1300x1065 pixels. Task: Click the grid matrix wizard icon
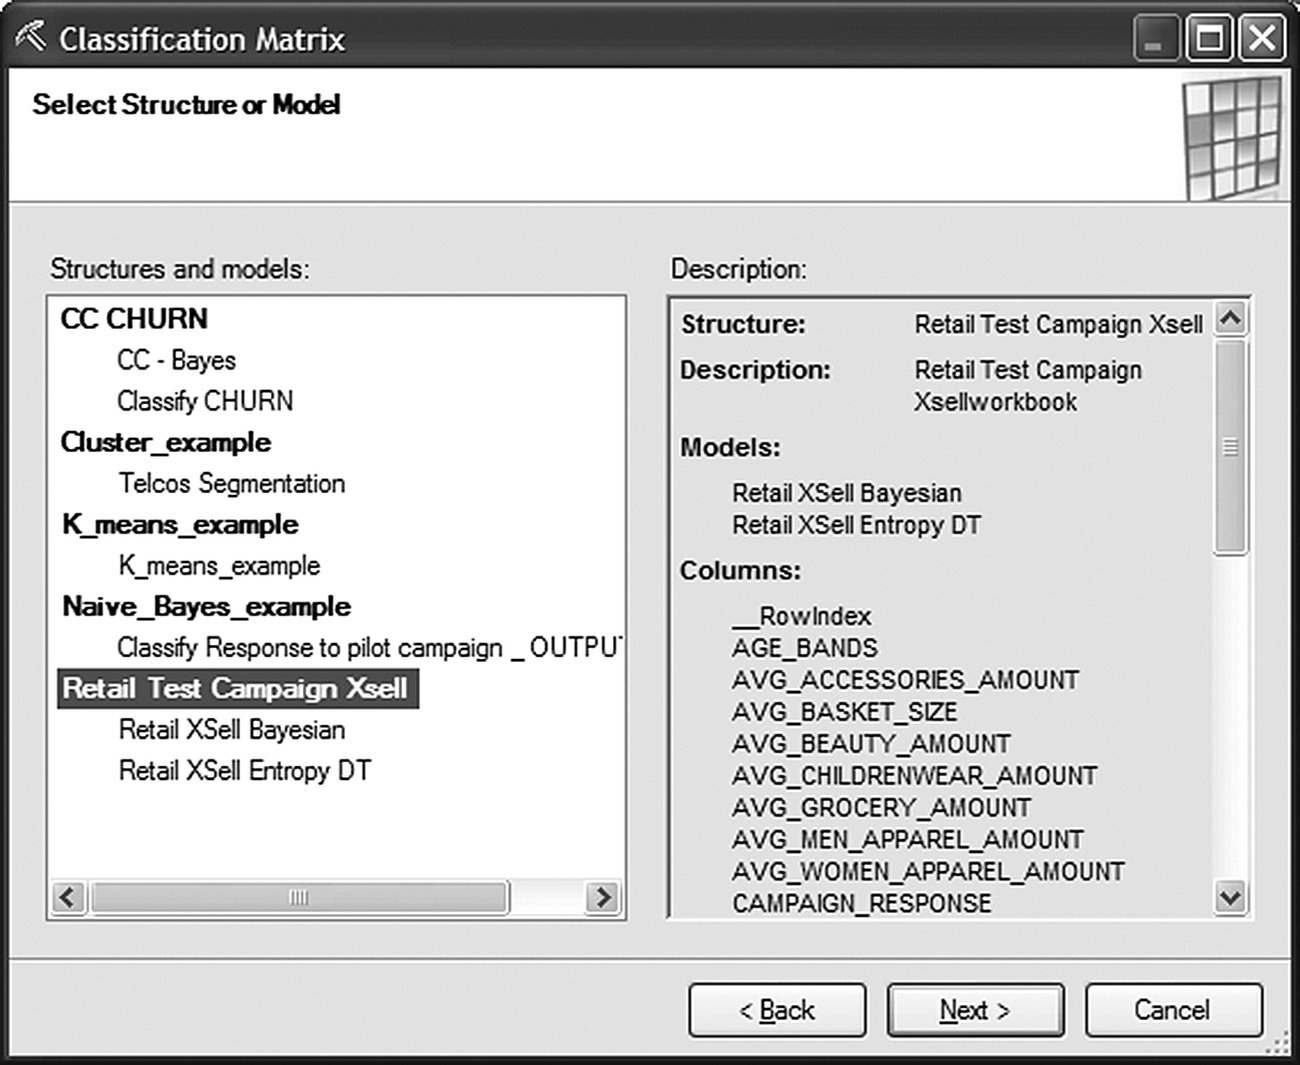click(1232, 137)
